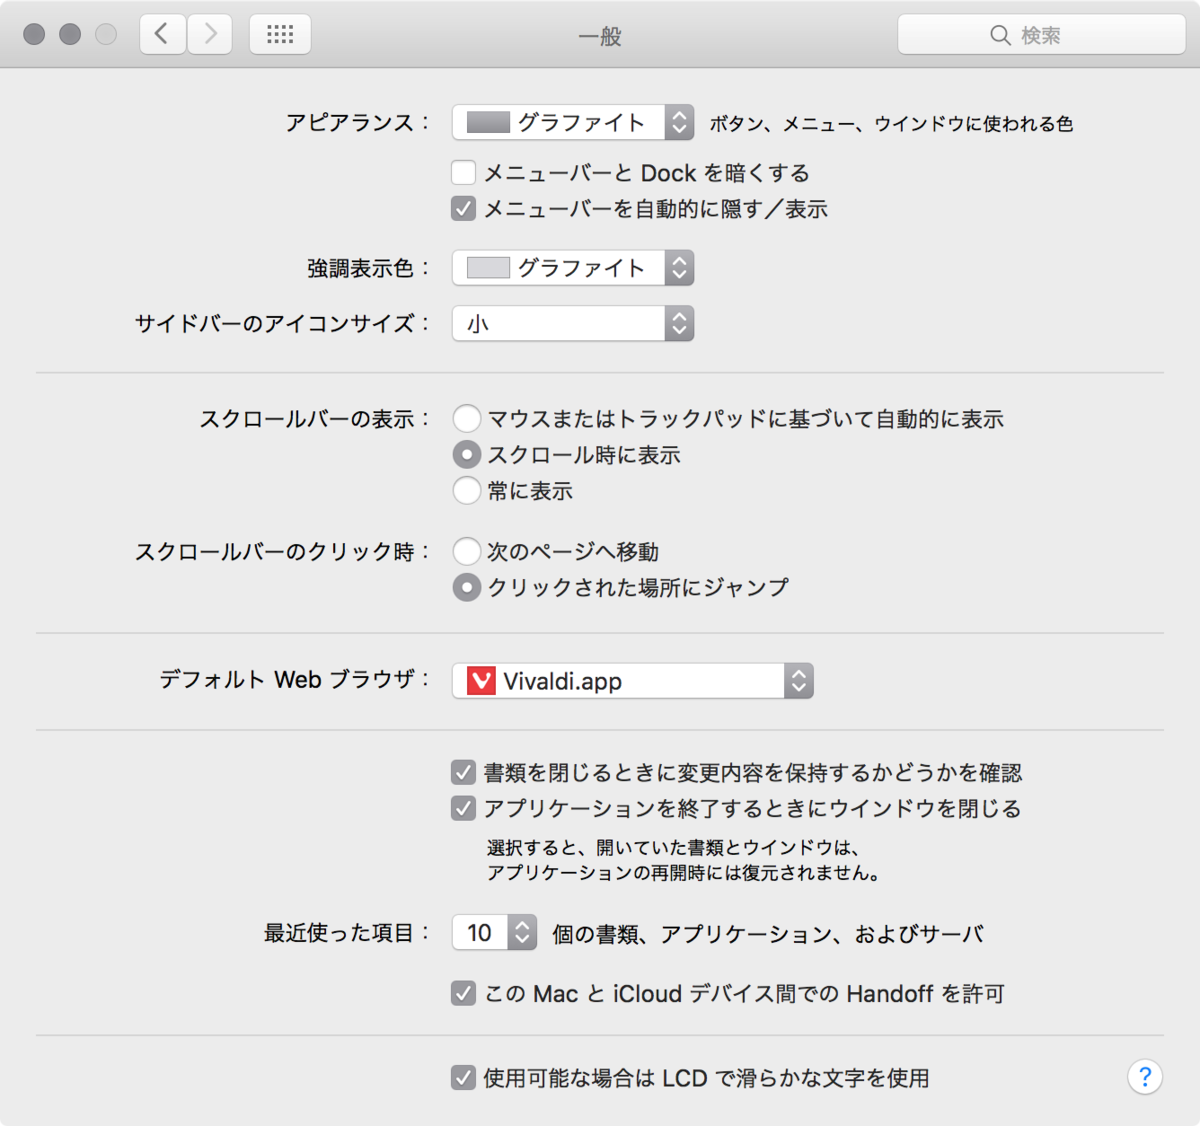Toggle アプリケーションを終了するときにウインドウを閉じる checkbox
This screenshot has height=1126, width=1200.
point(463,808)
